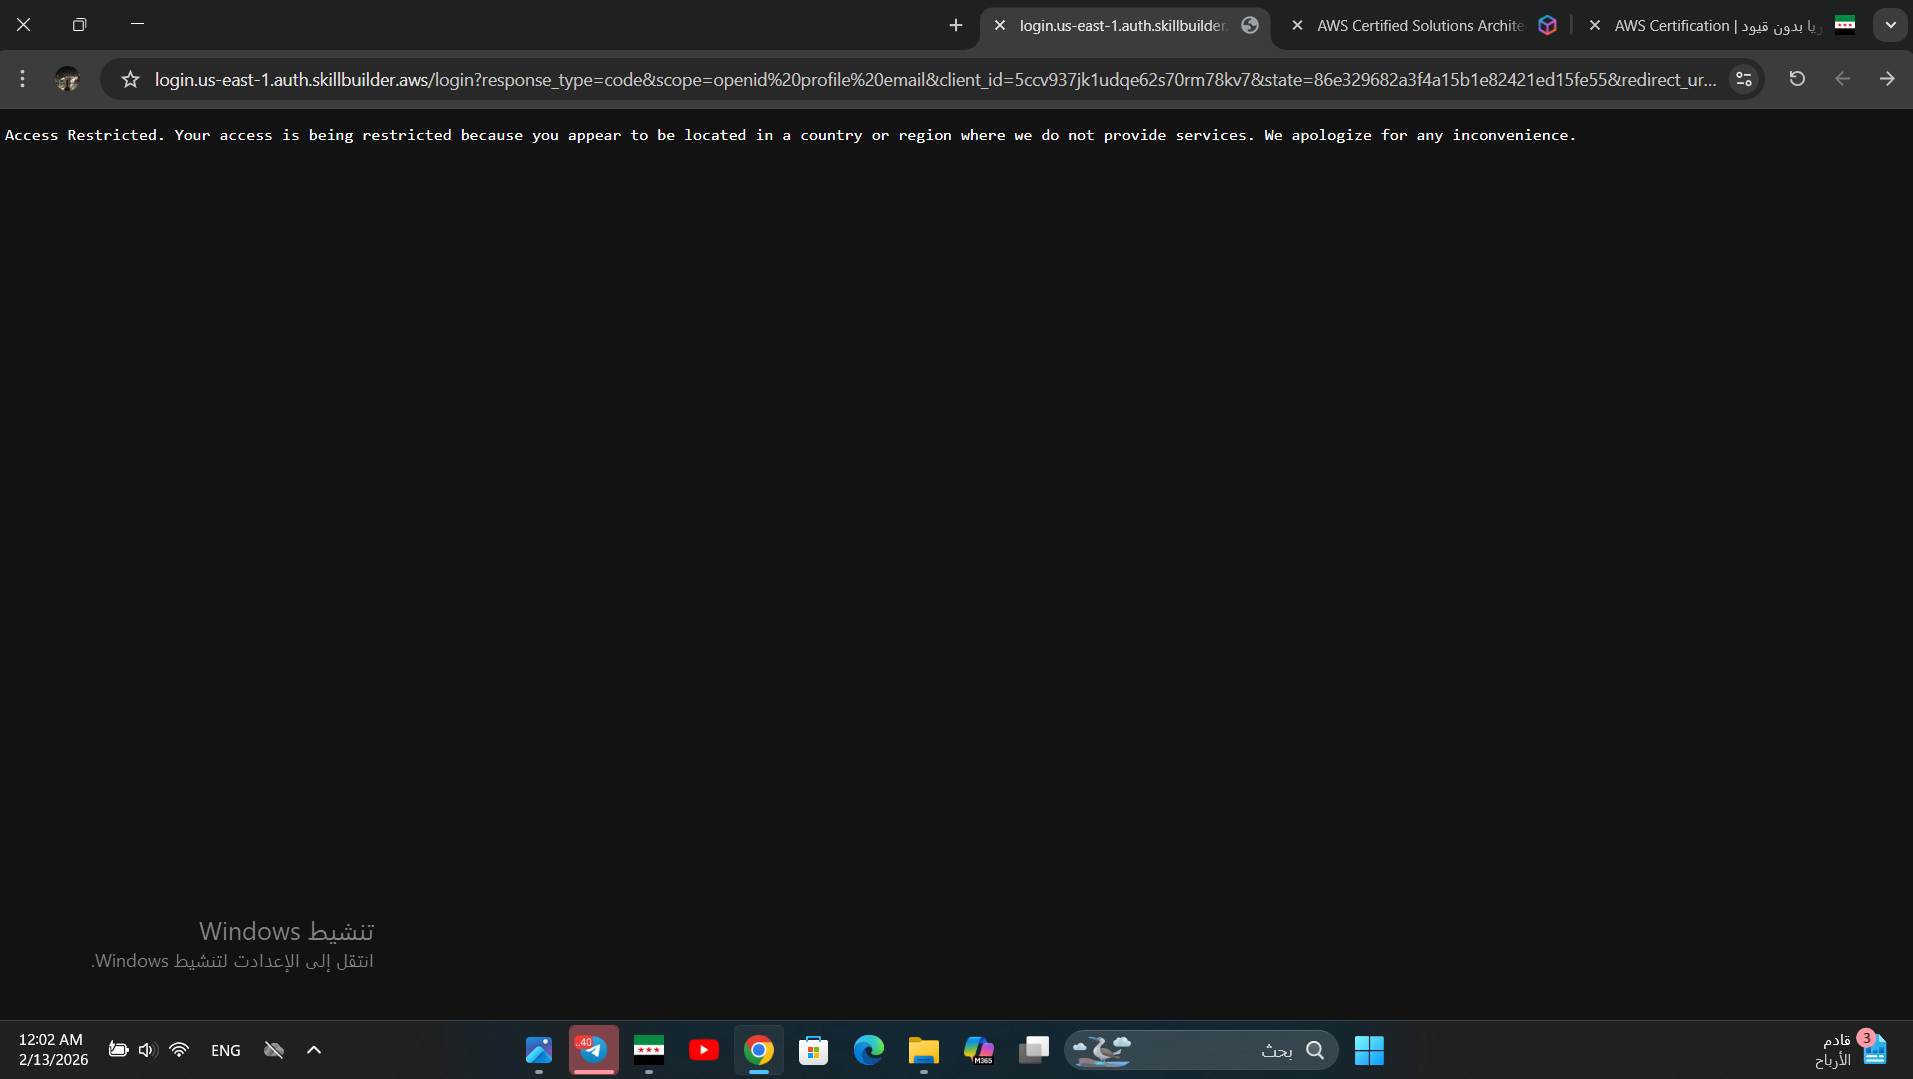Image resolution: width=1913 pixels, height=1079 pixels.
Task: Bookmark this page with the star
Action: (130, 79)
